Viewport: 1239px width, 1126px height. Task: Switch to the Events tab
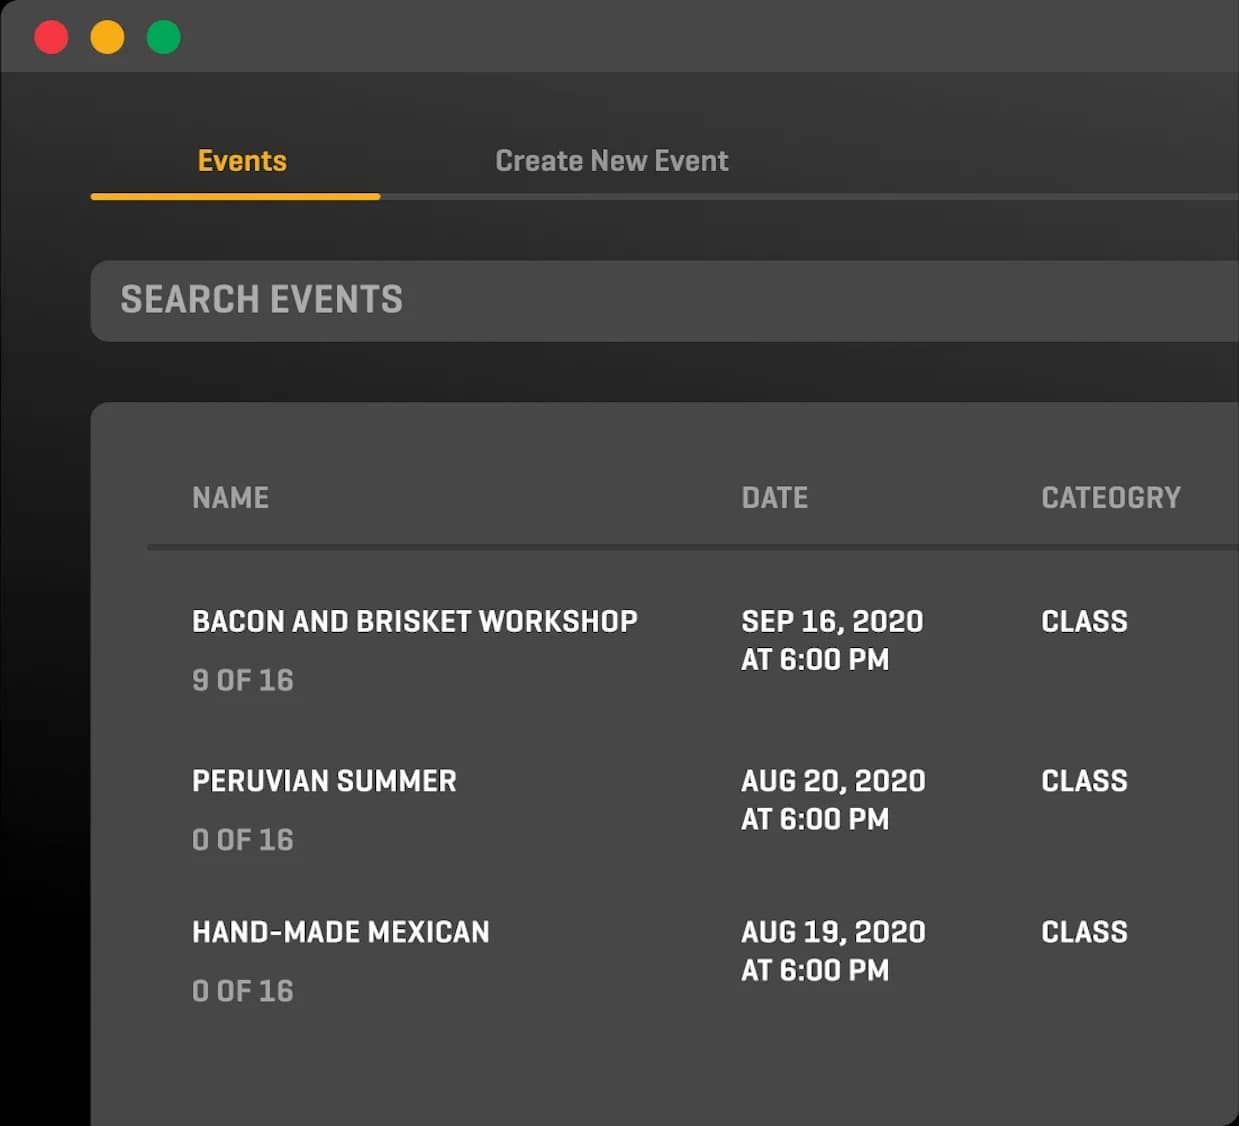(242, 161)
